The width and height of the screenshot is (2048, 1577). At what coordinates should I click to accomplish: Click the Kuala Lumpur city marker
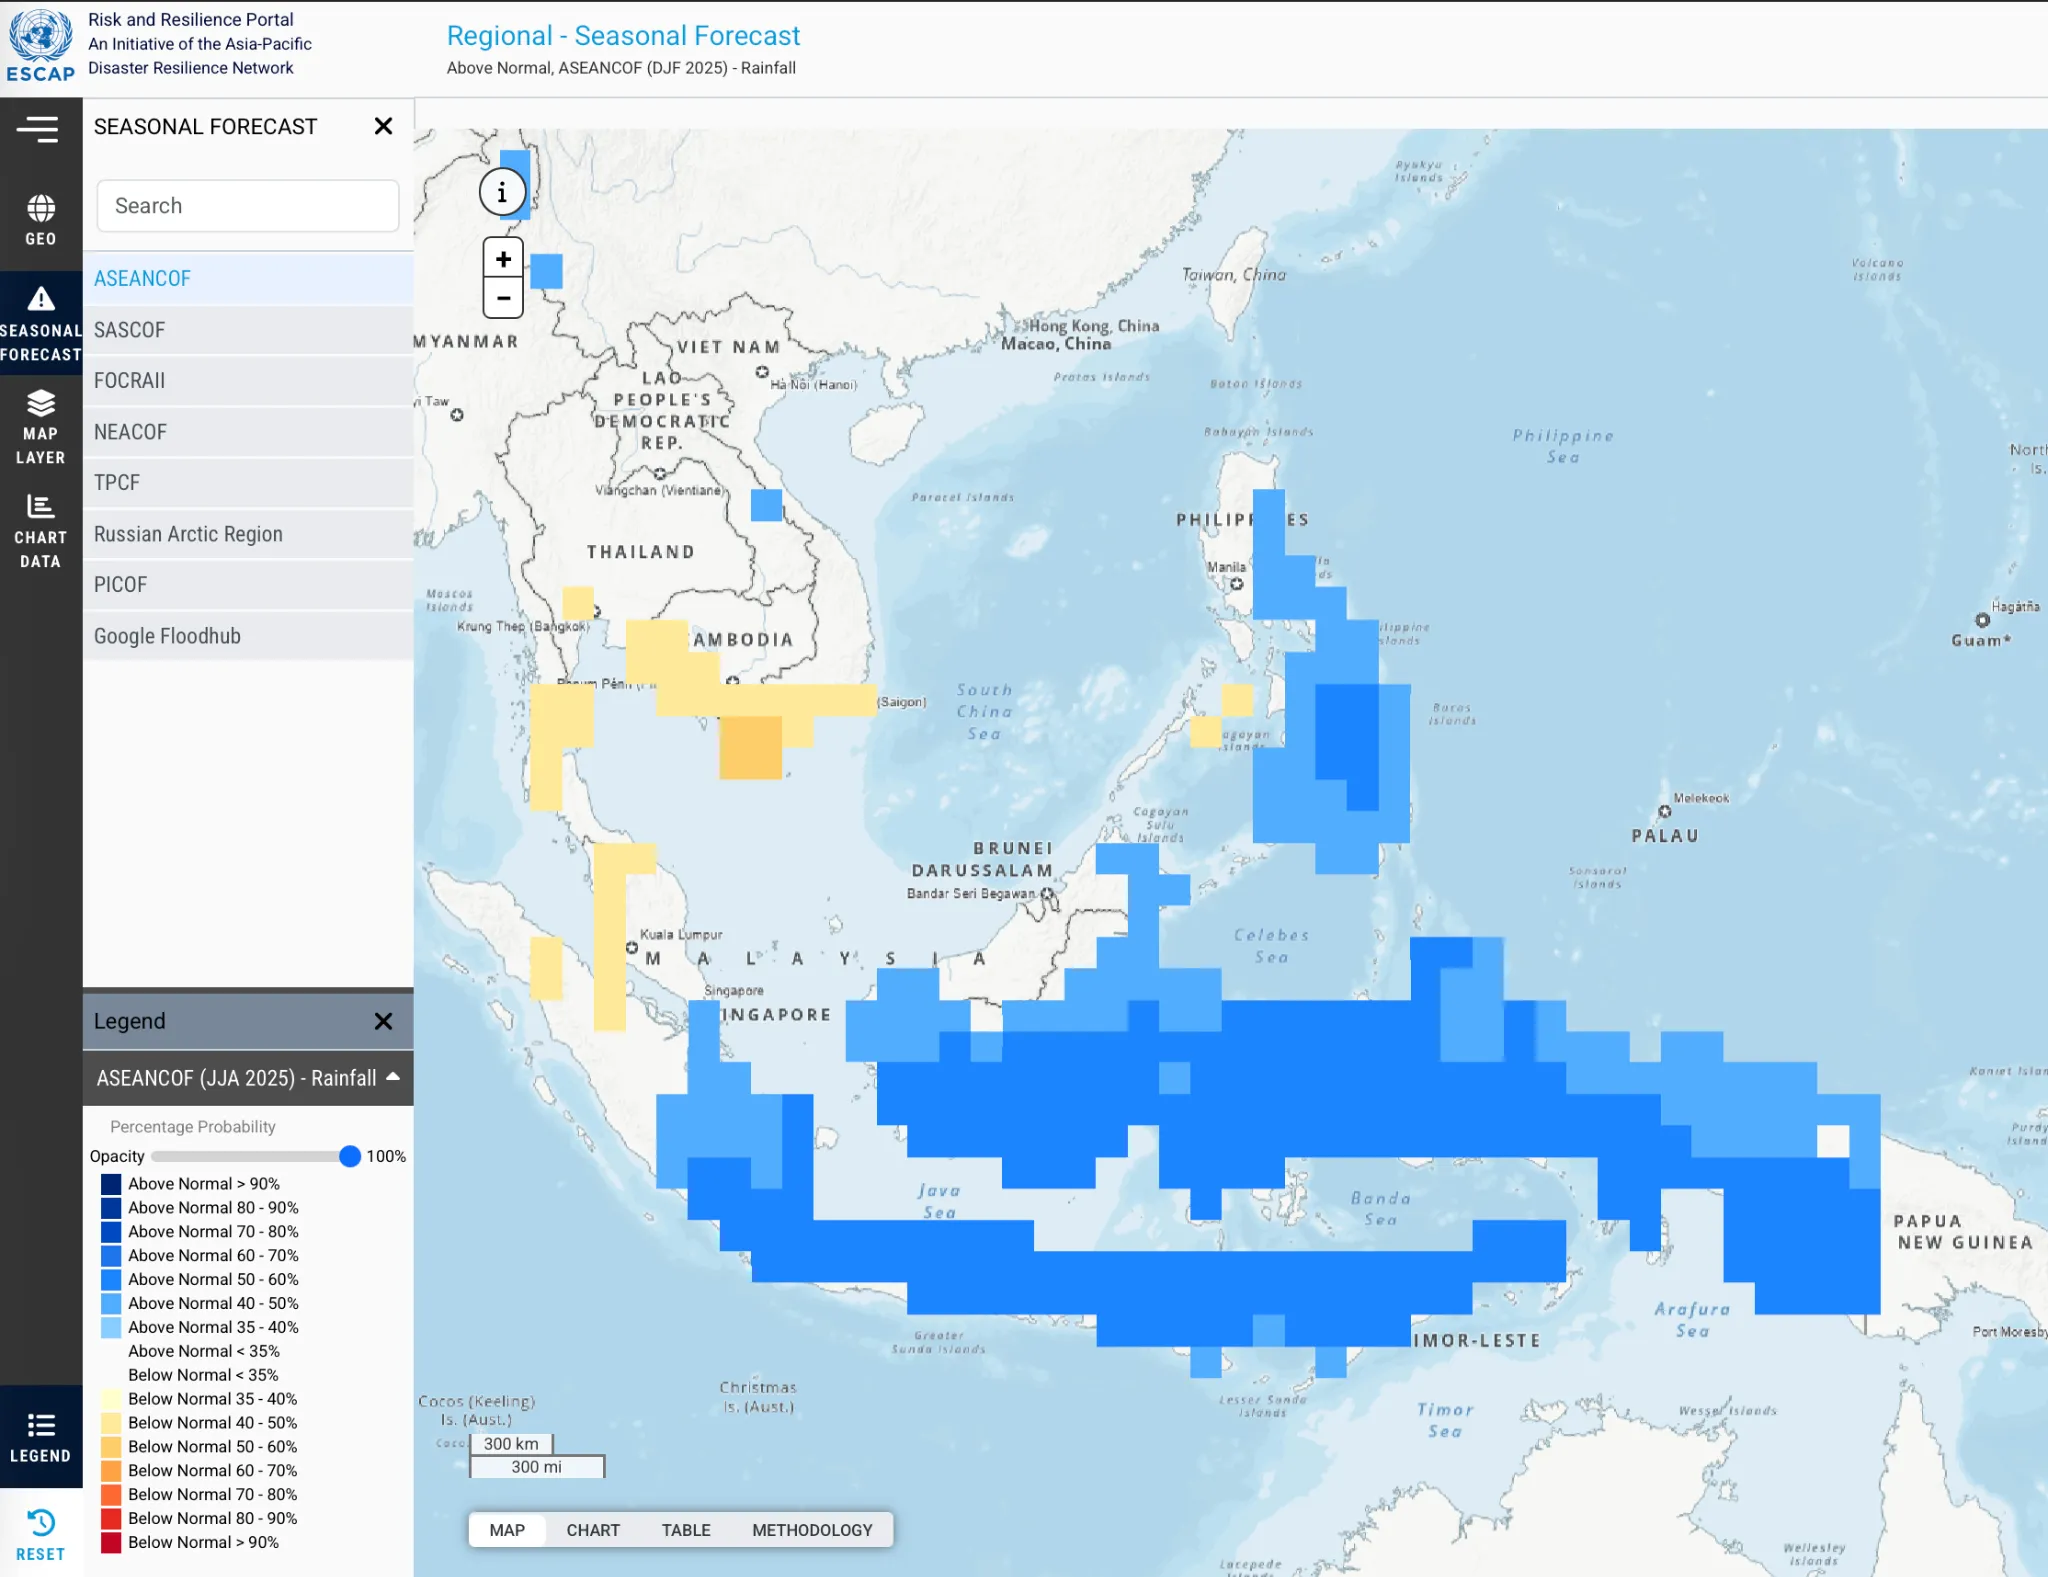(632, 947)
